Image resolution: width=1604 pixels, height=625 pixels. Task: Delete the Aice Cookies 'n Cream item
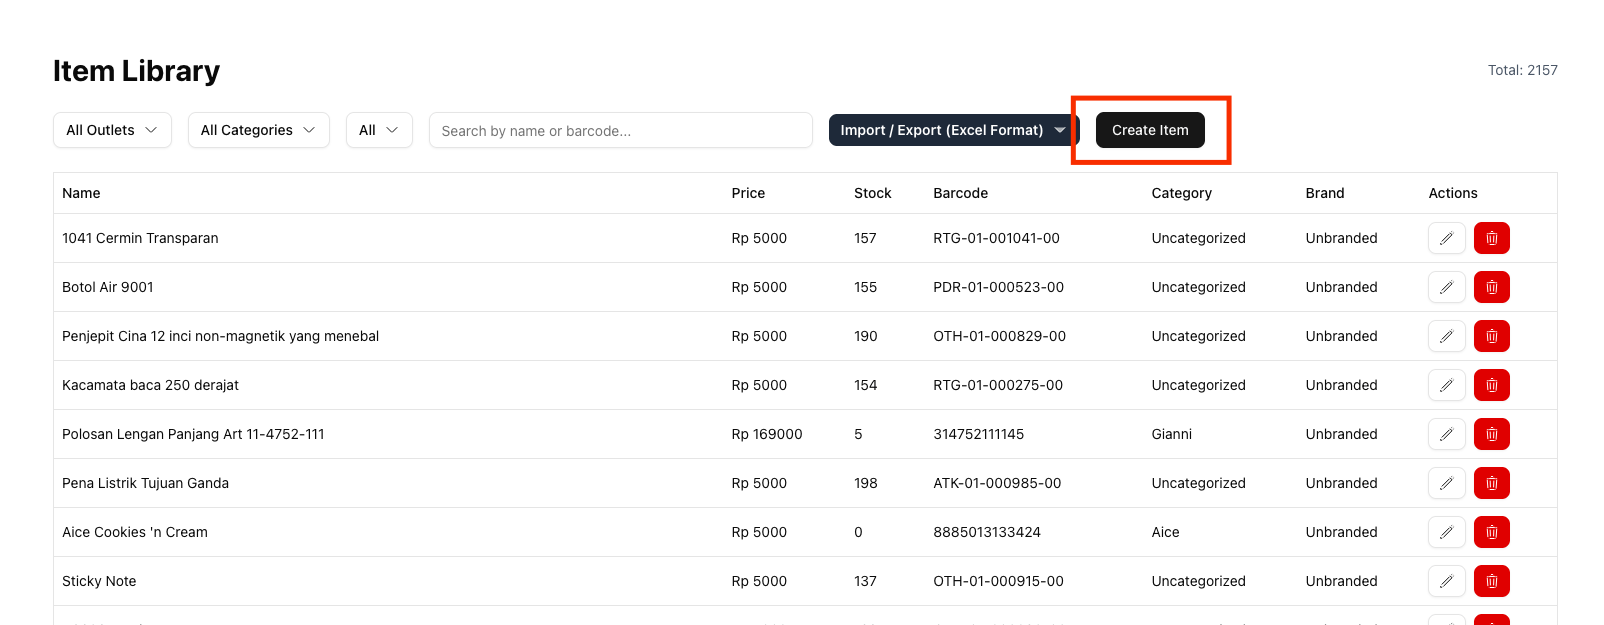click(1491, 532)
